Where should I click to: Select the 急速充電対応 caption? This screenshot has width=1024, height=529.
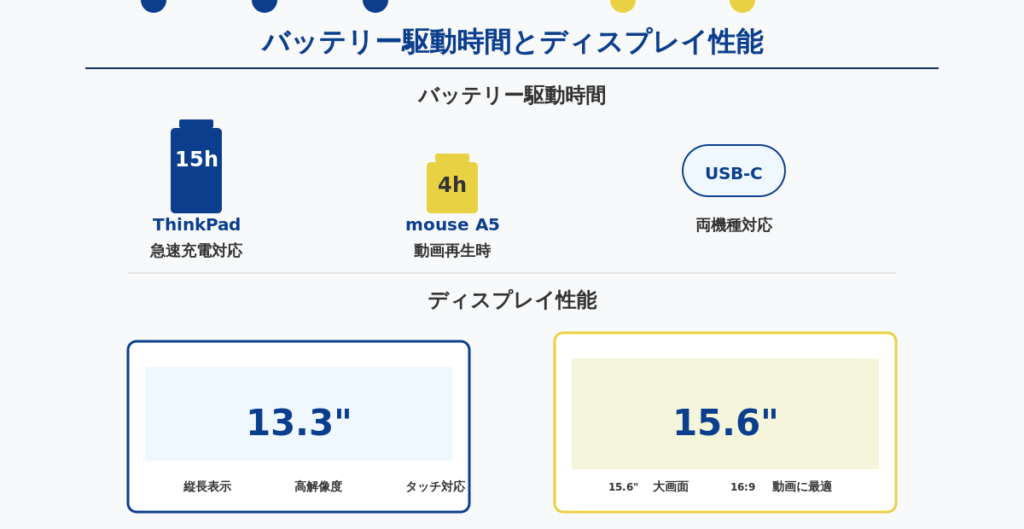coord(196,250)
